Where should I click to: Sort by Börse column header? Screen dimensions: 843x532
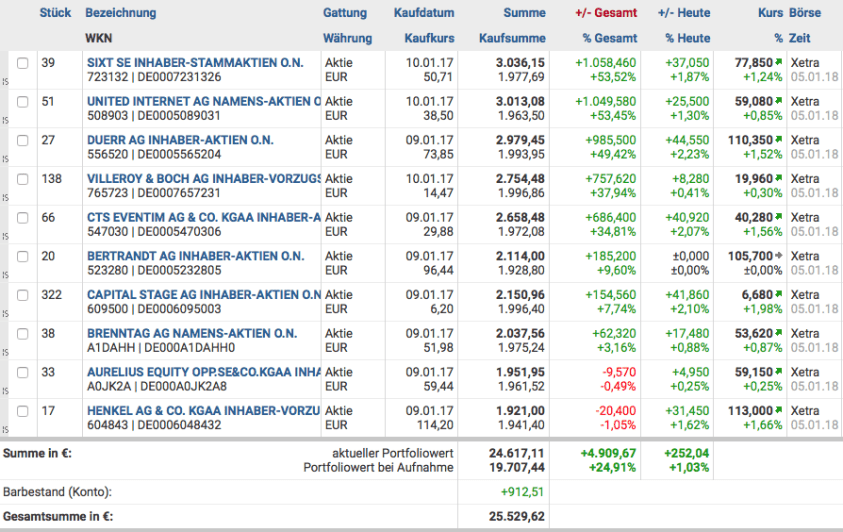pos(805,13)
